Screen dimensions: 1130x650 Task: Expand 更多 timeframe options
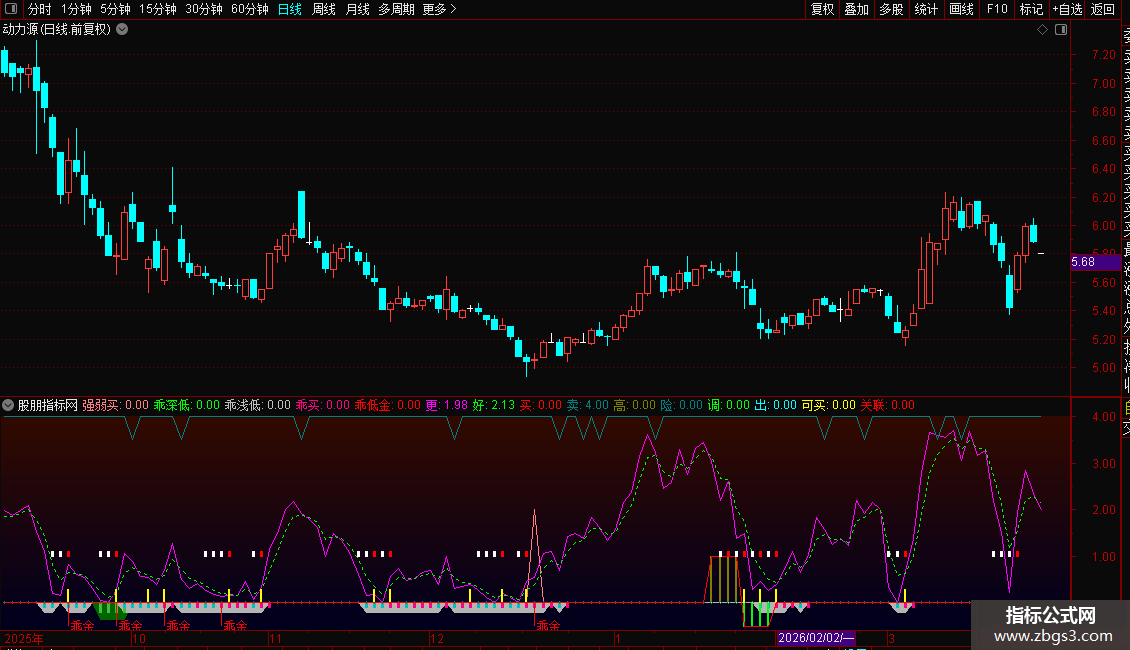(x=439, y=9)
